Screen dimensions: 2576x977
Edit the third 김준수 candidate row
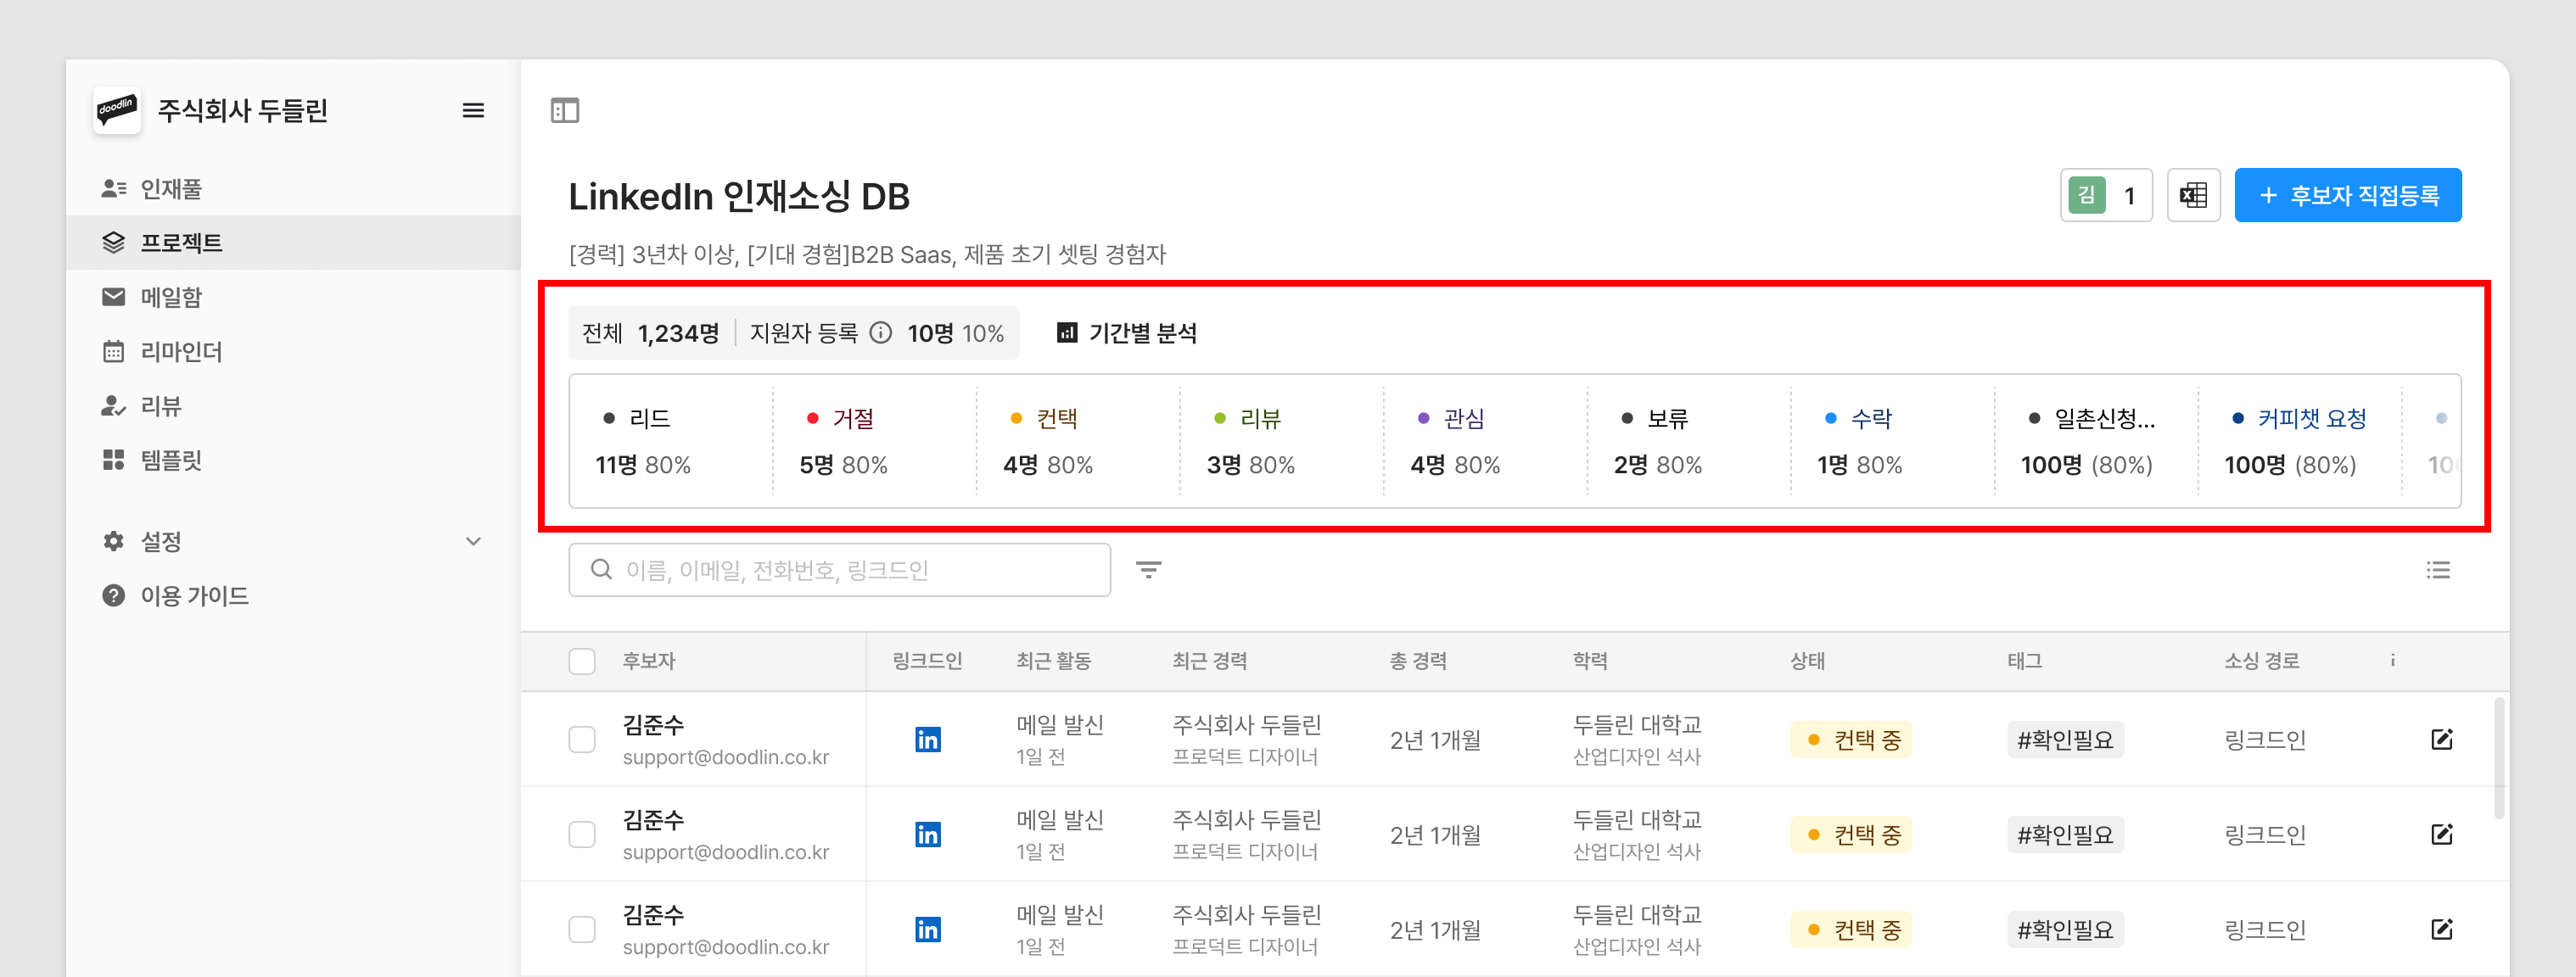[2442, 930]
